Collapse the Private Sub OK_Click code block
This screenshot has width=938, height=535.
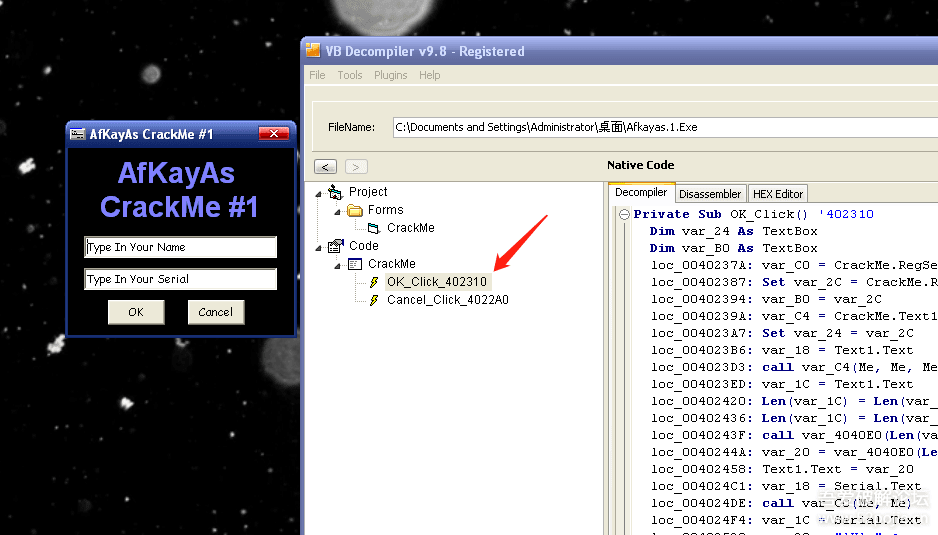coord(624,214)
